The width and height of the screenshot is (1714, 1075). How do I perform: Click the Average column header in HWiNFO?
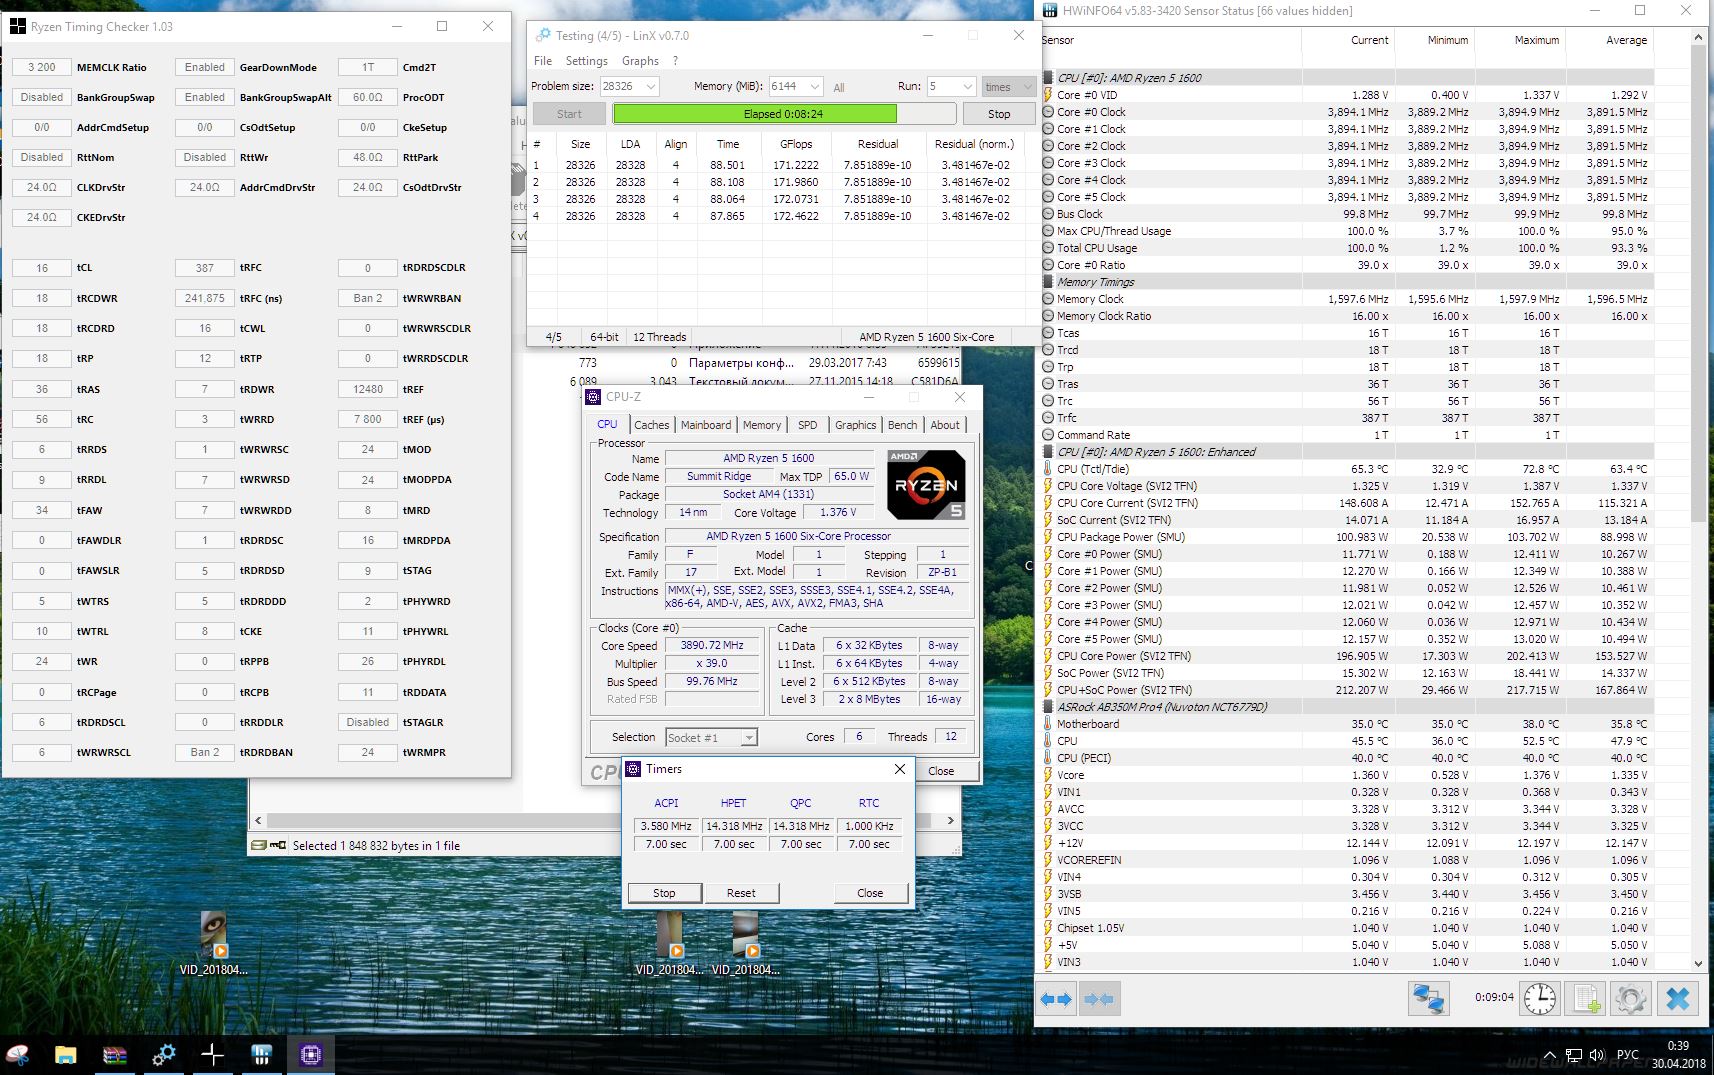click(1610, 40)
